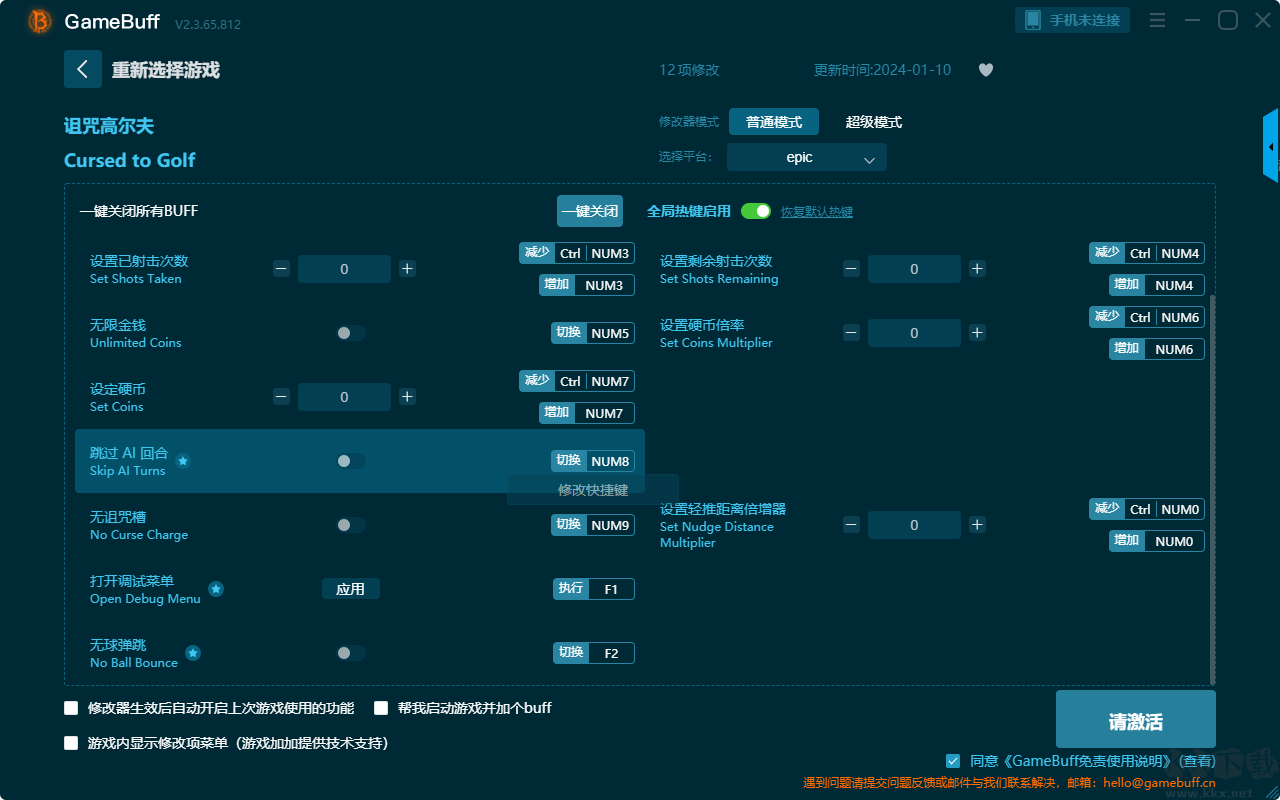Click the cheat list vertical scrollbar
Viewport: 1280px width, 800px height.
1213,489
